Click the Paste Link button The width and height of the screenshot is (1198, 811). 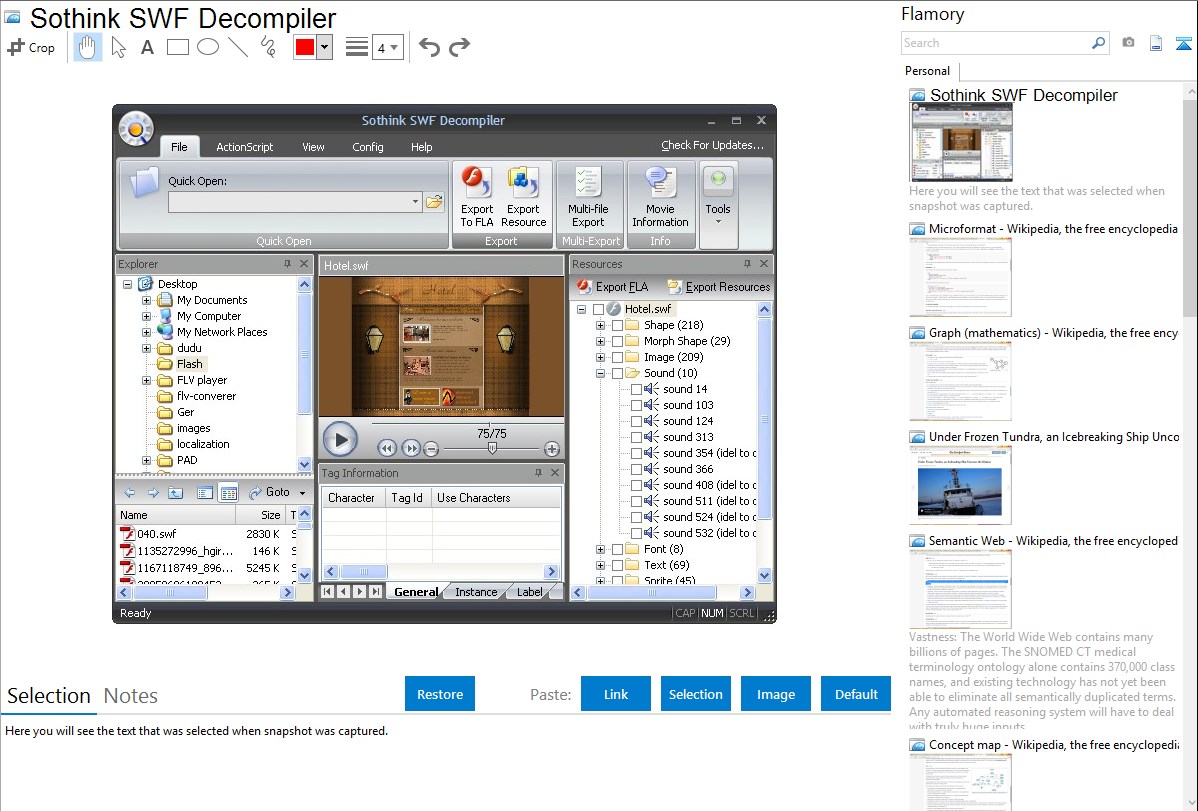[x=616, y=694]
